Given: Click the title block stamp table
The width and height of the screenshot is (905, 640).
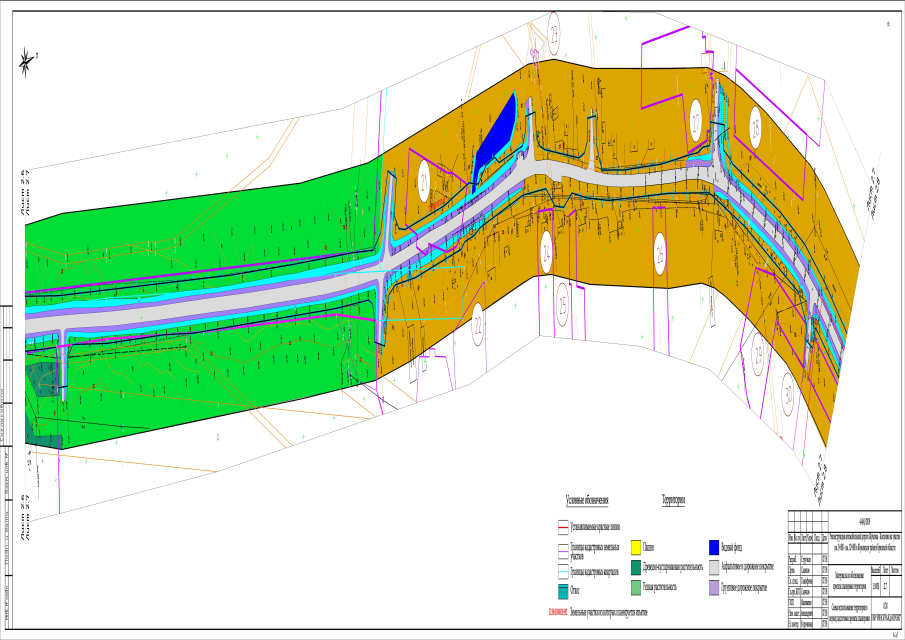Looking at the screenshot, I should (844, 569).
